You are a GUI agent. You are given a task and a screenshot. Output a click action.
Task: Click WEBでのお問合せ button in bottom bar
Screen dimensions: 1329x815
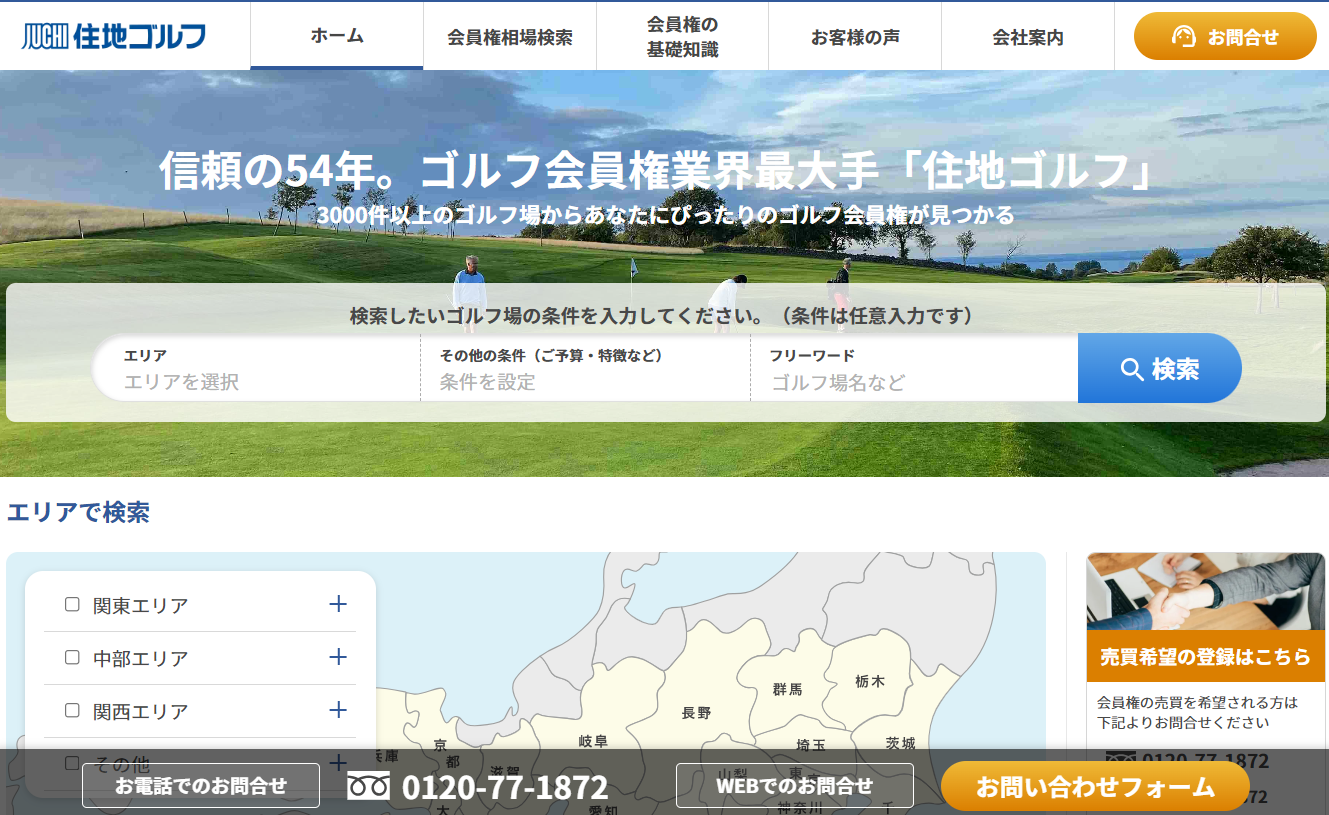point(795,786)
